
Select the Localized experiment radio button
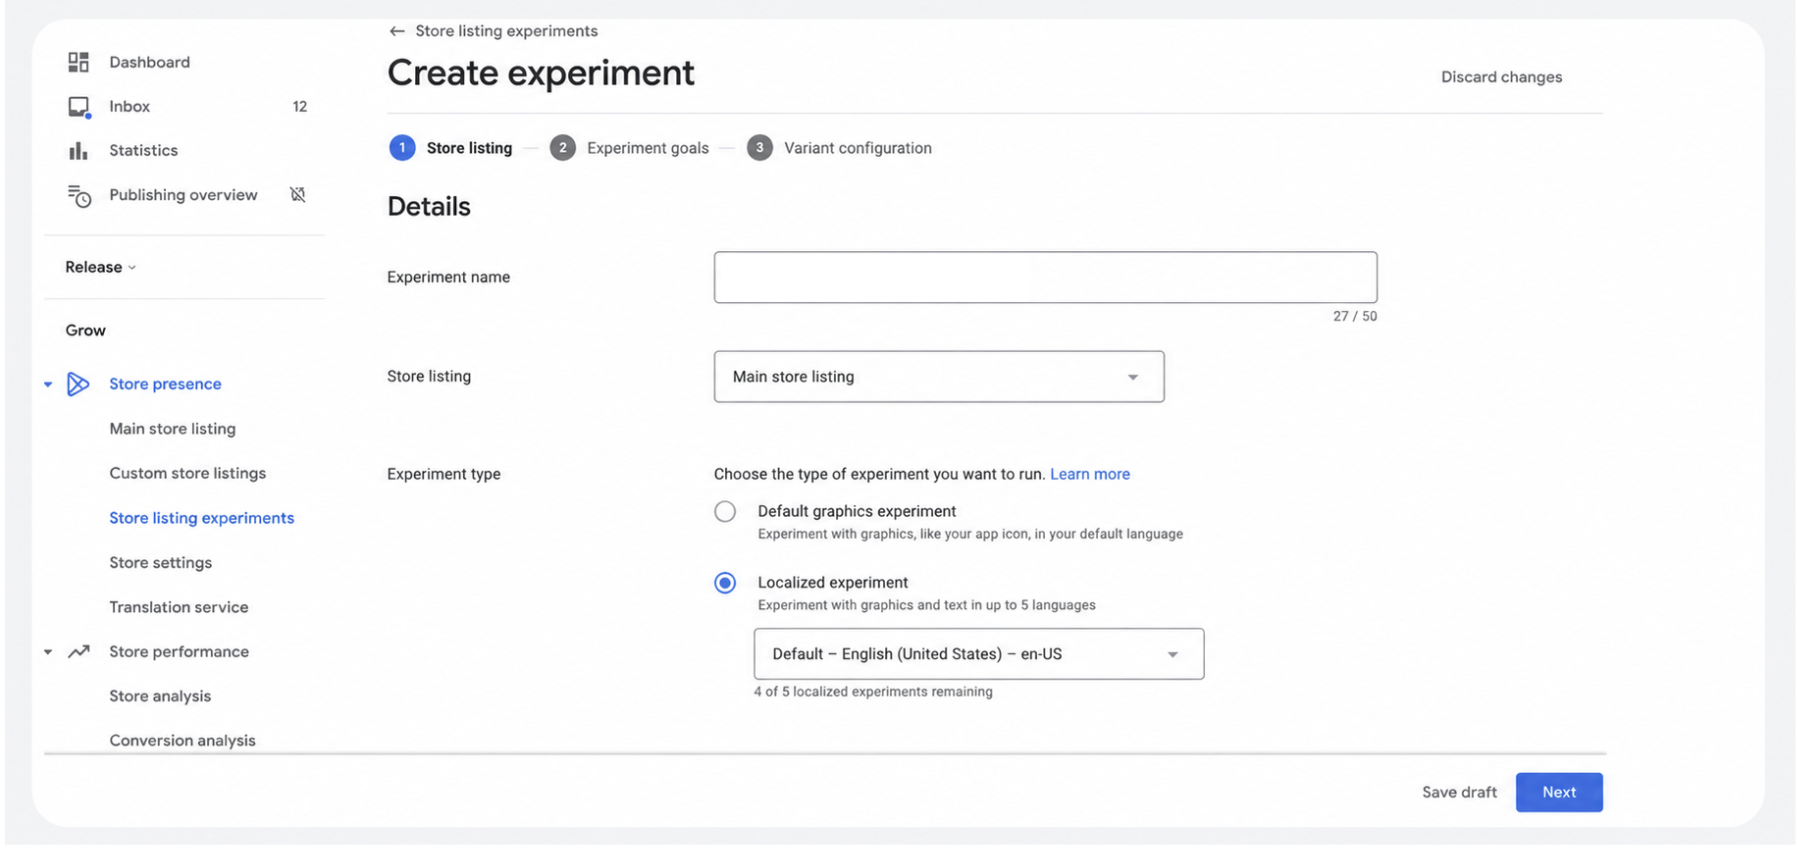725,583
